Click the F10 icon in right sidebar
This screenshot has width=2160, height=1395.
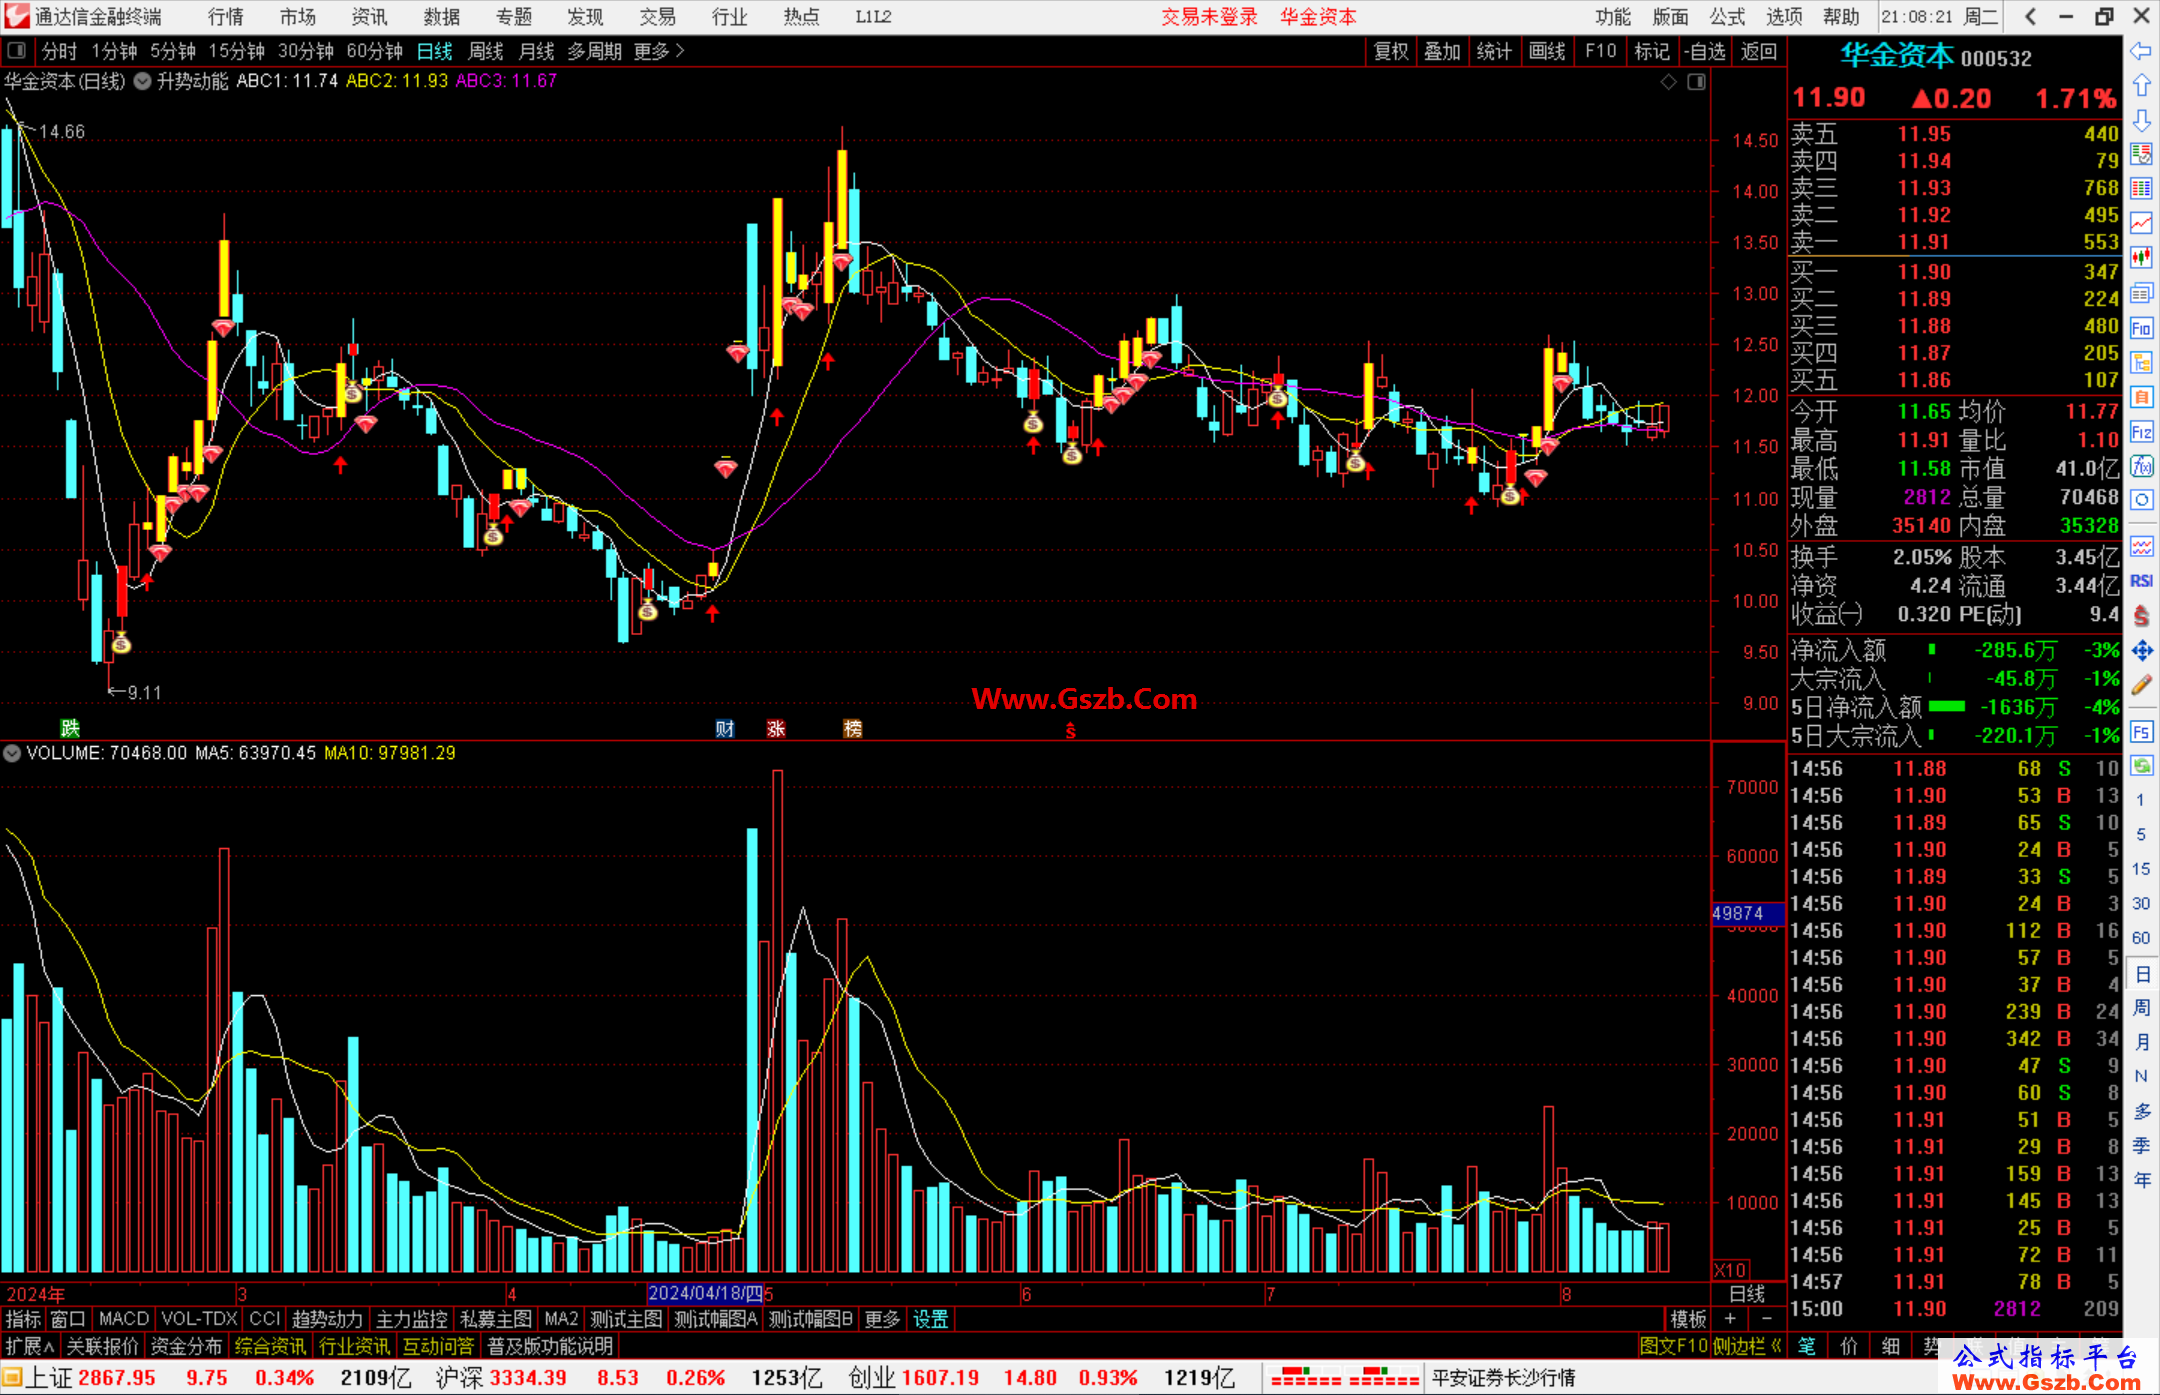(x=2141, y=328)
